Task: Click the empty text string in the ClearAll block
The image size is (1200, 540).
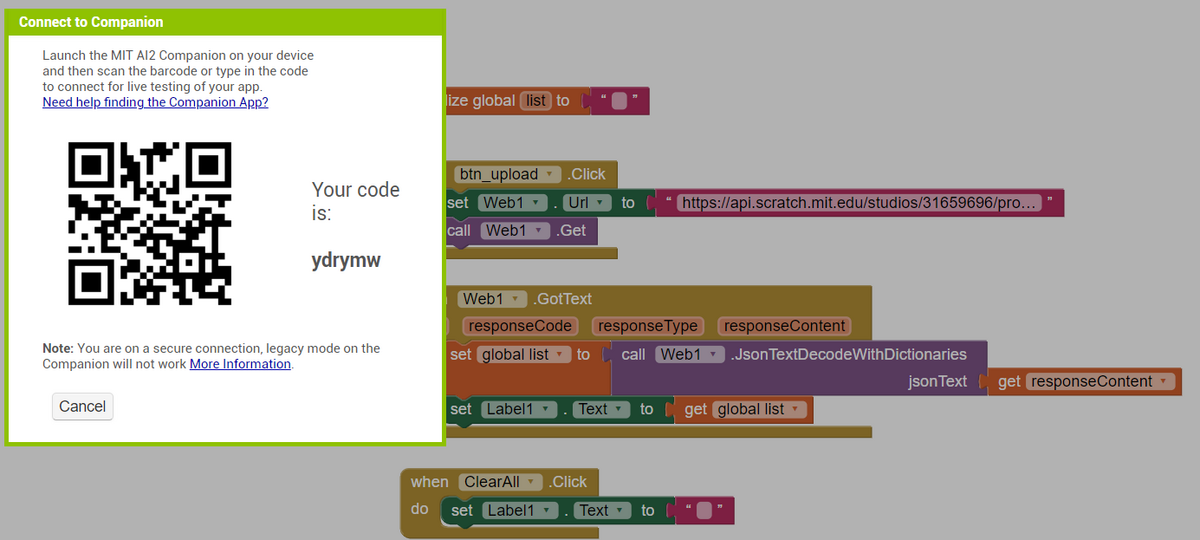Action: click(705, 510)
